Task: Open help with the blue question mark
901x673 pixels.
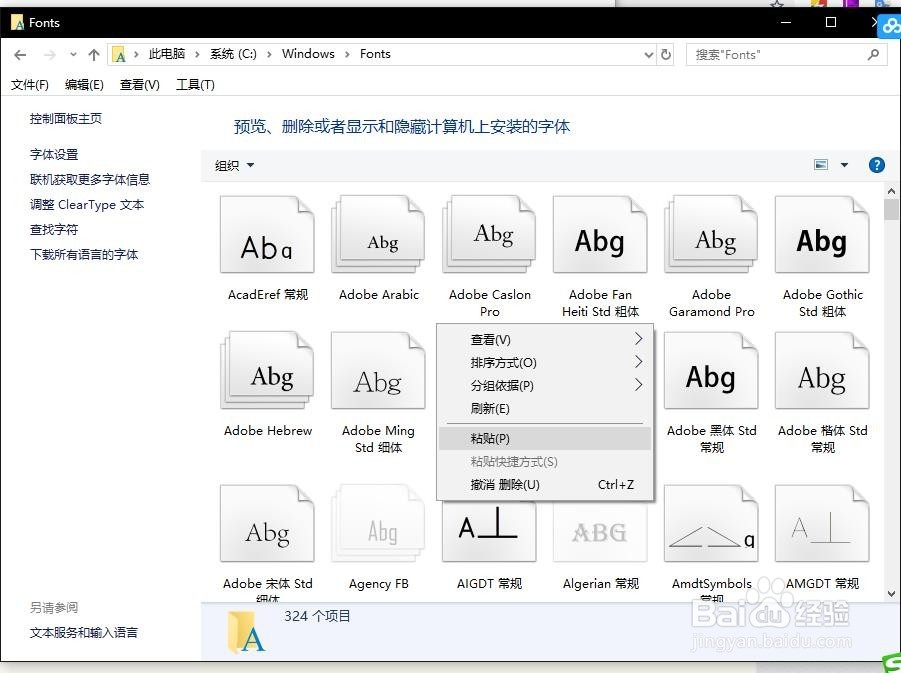Action: (x=876, y=166)
